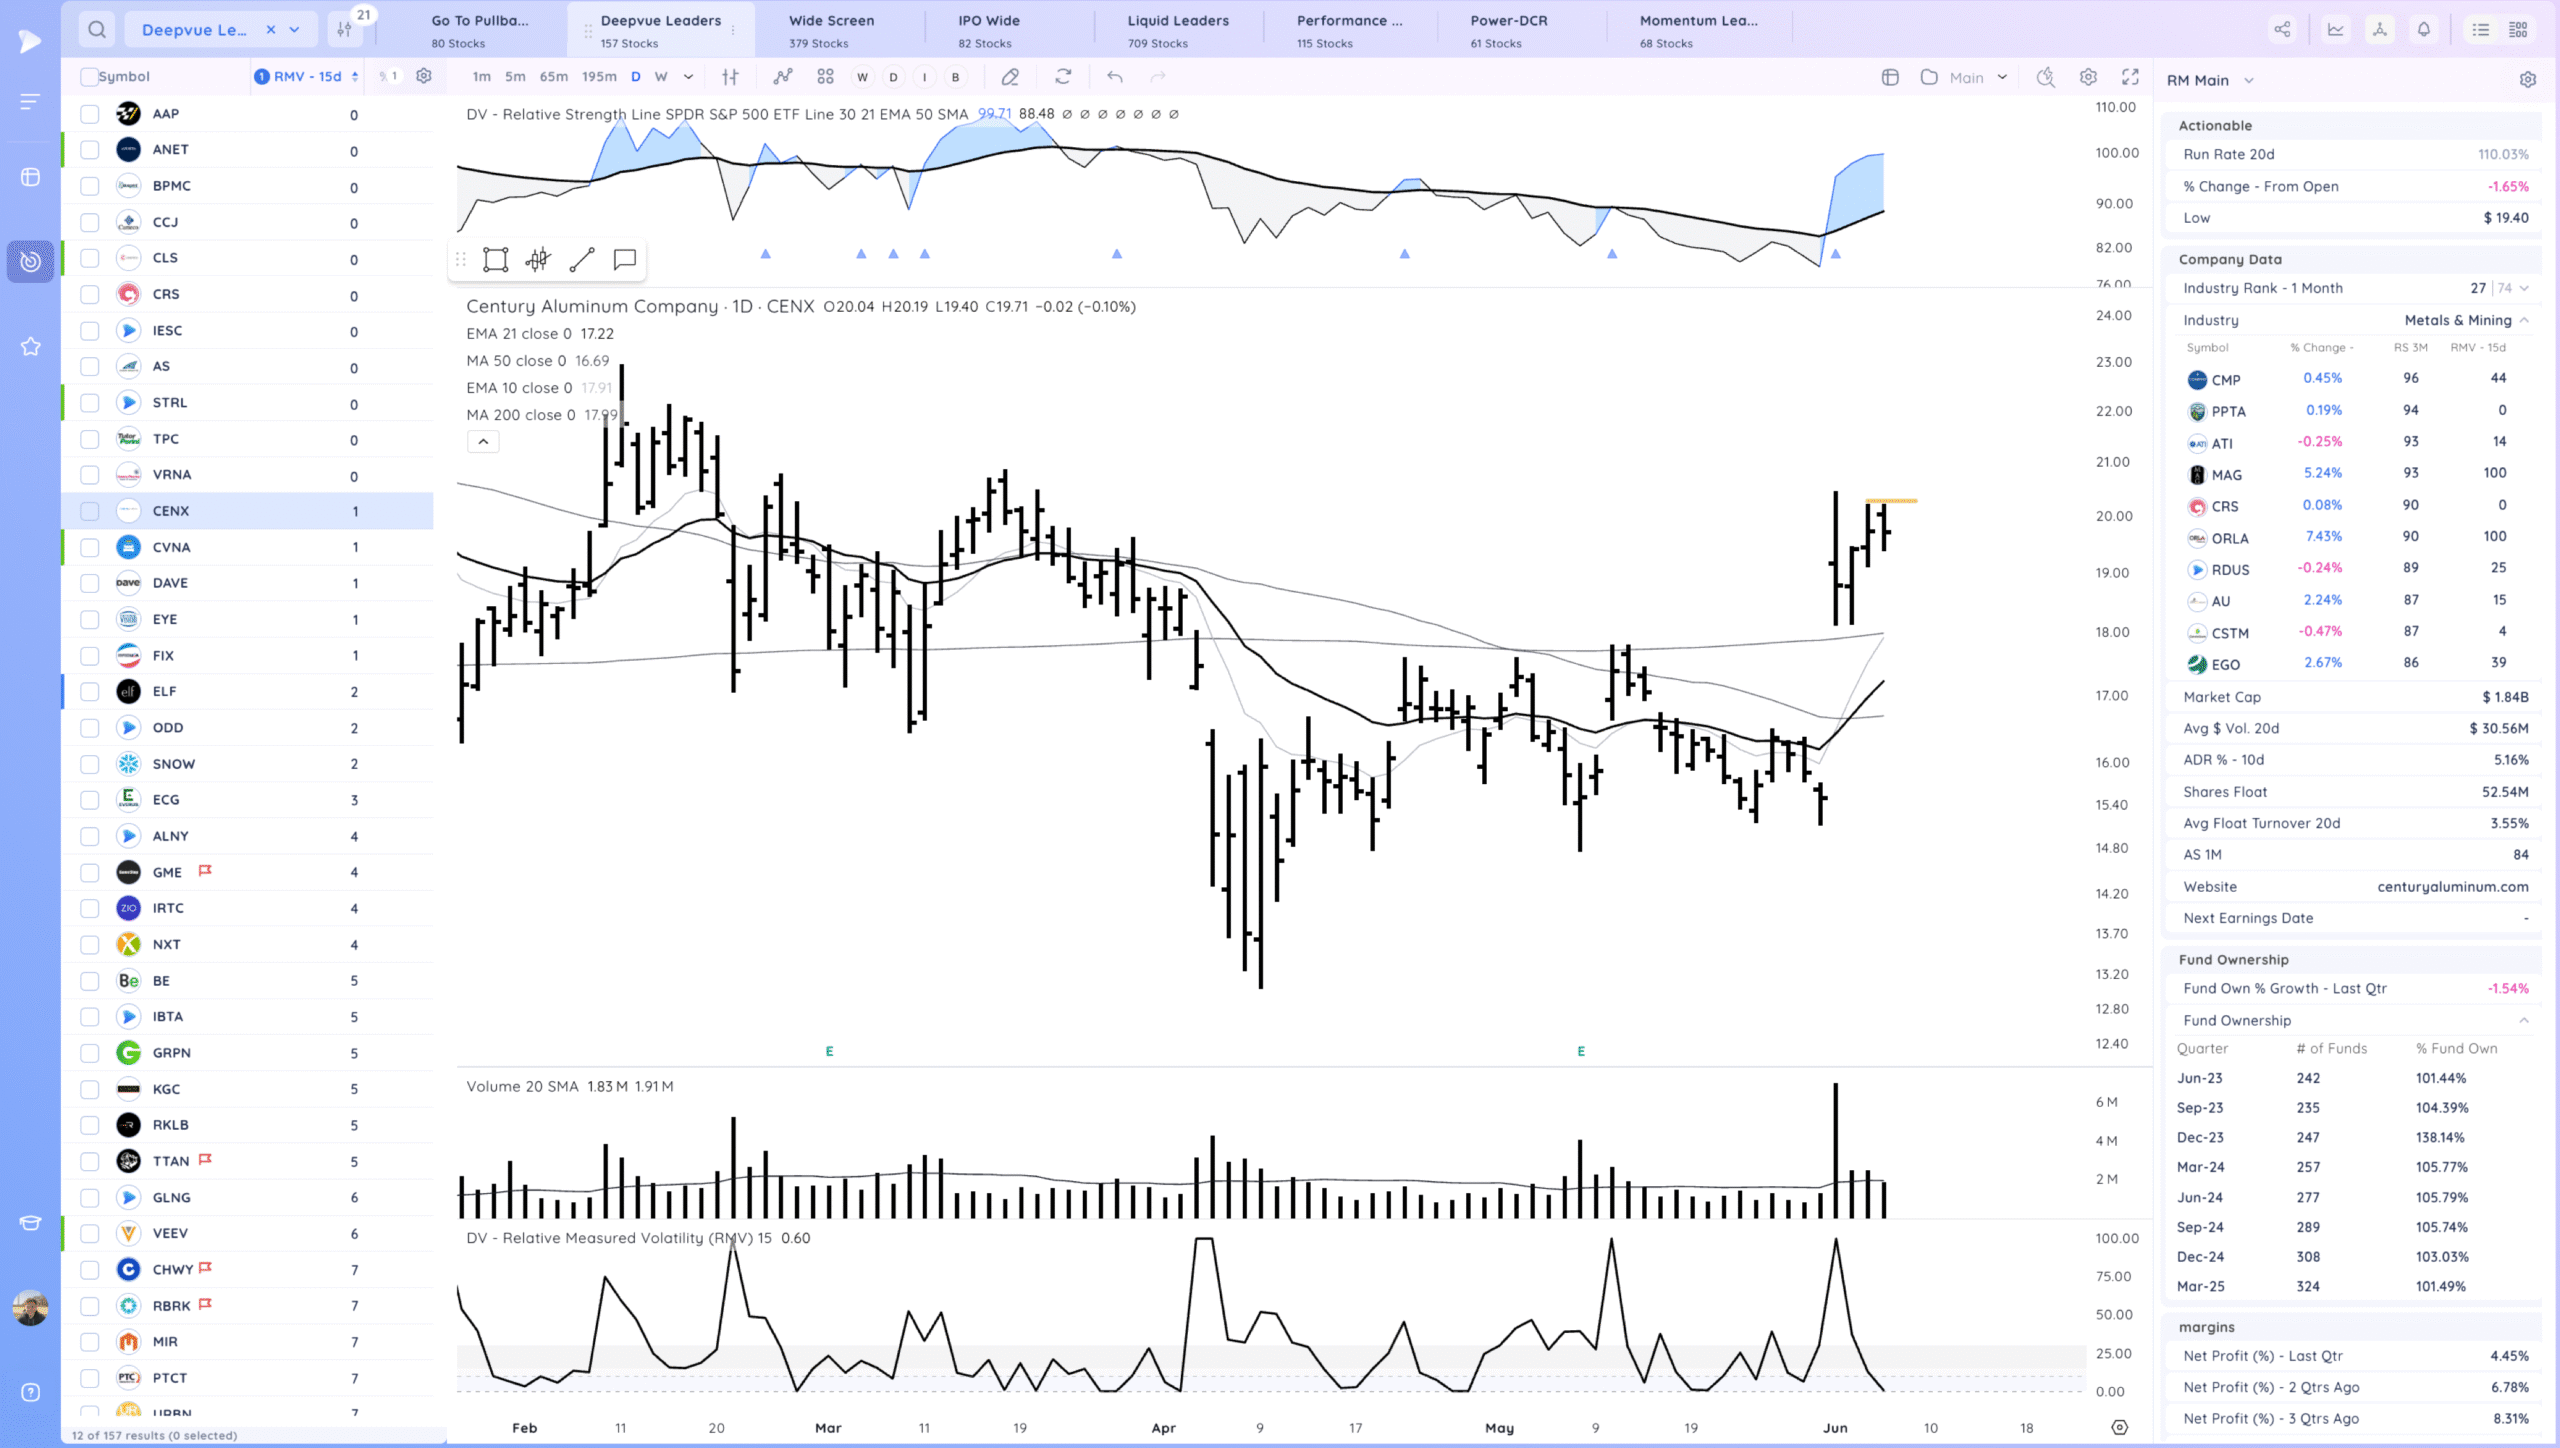The height and width of the screenshot is (1448, 2560).
Task: Select the trend line drawing tool
Action: click(582, 260)
